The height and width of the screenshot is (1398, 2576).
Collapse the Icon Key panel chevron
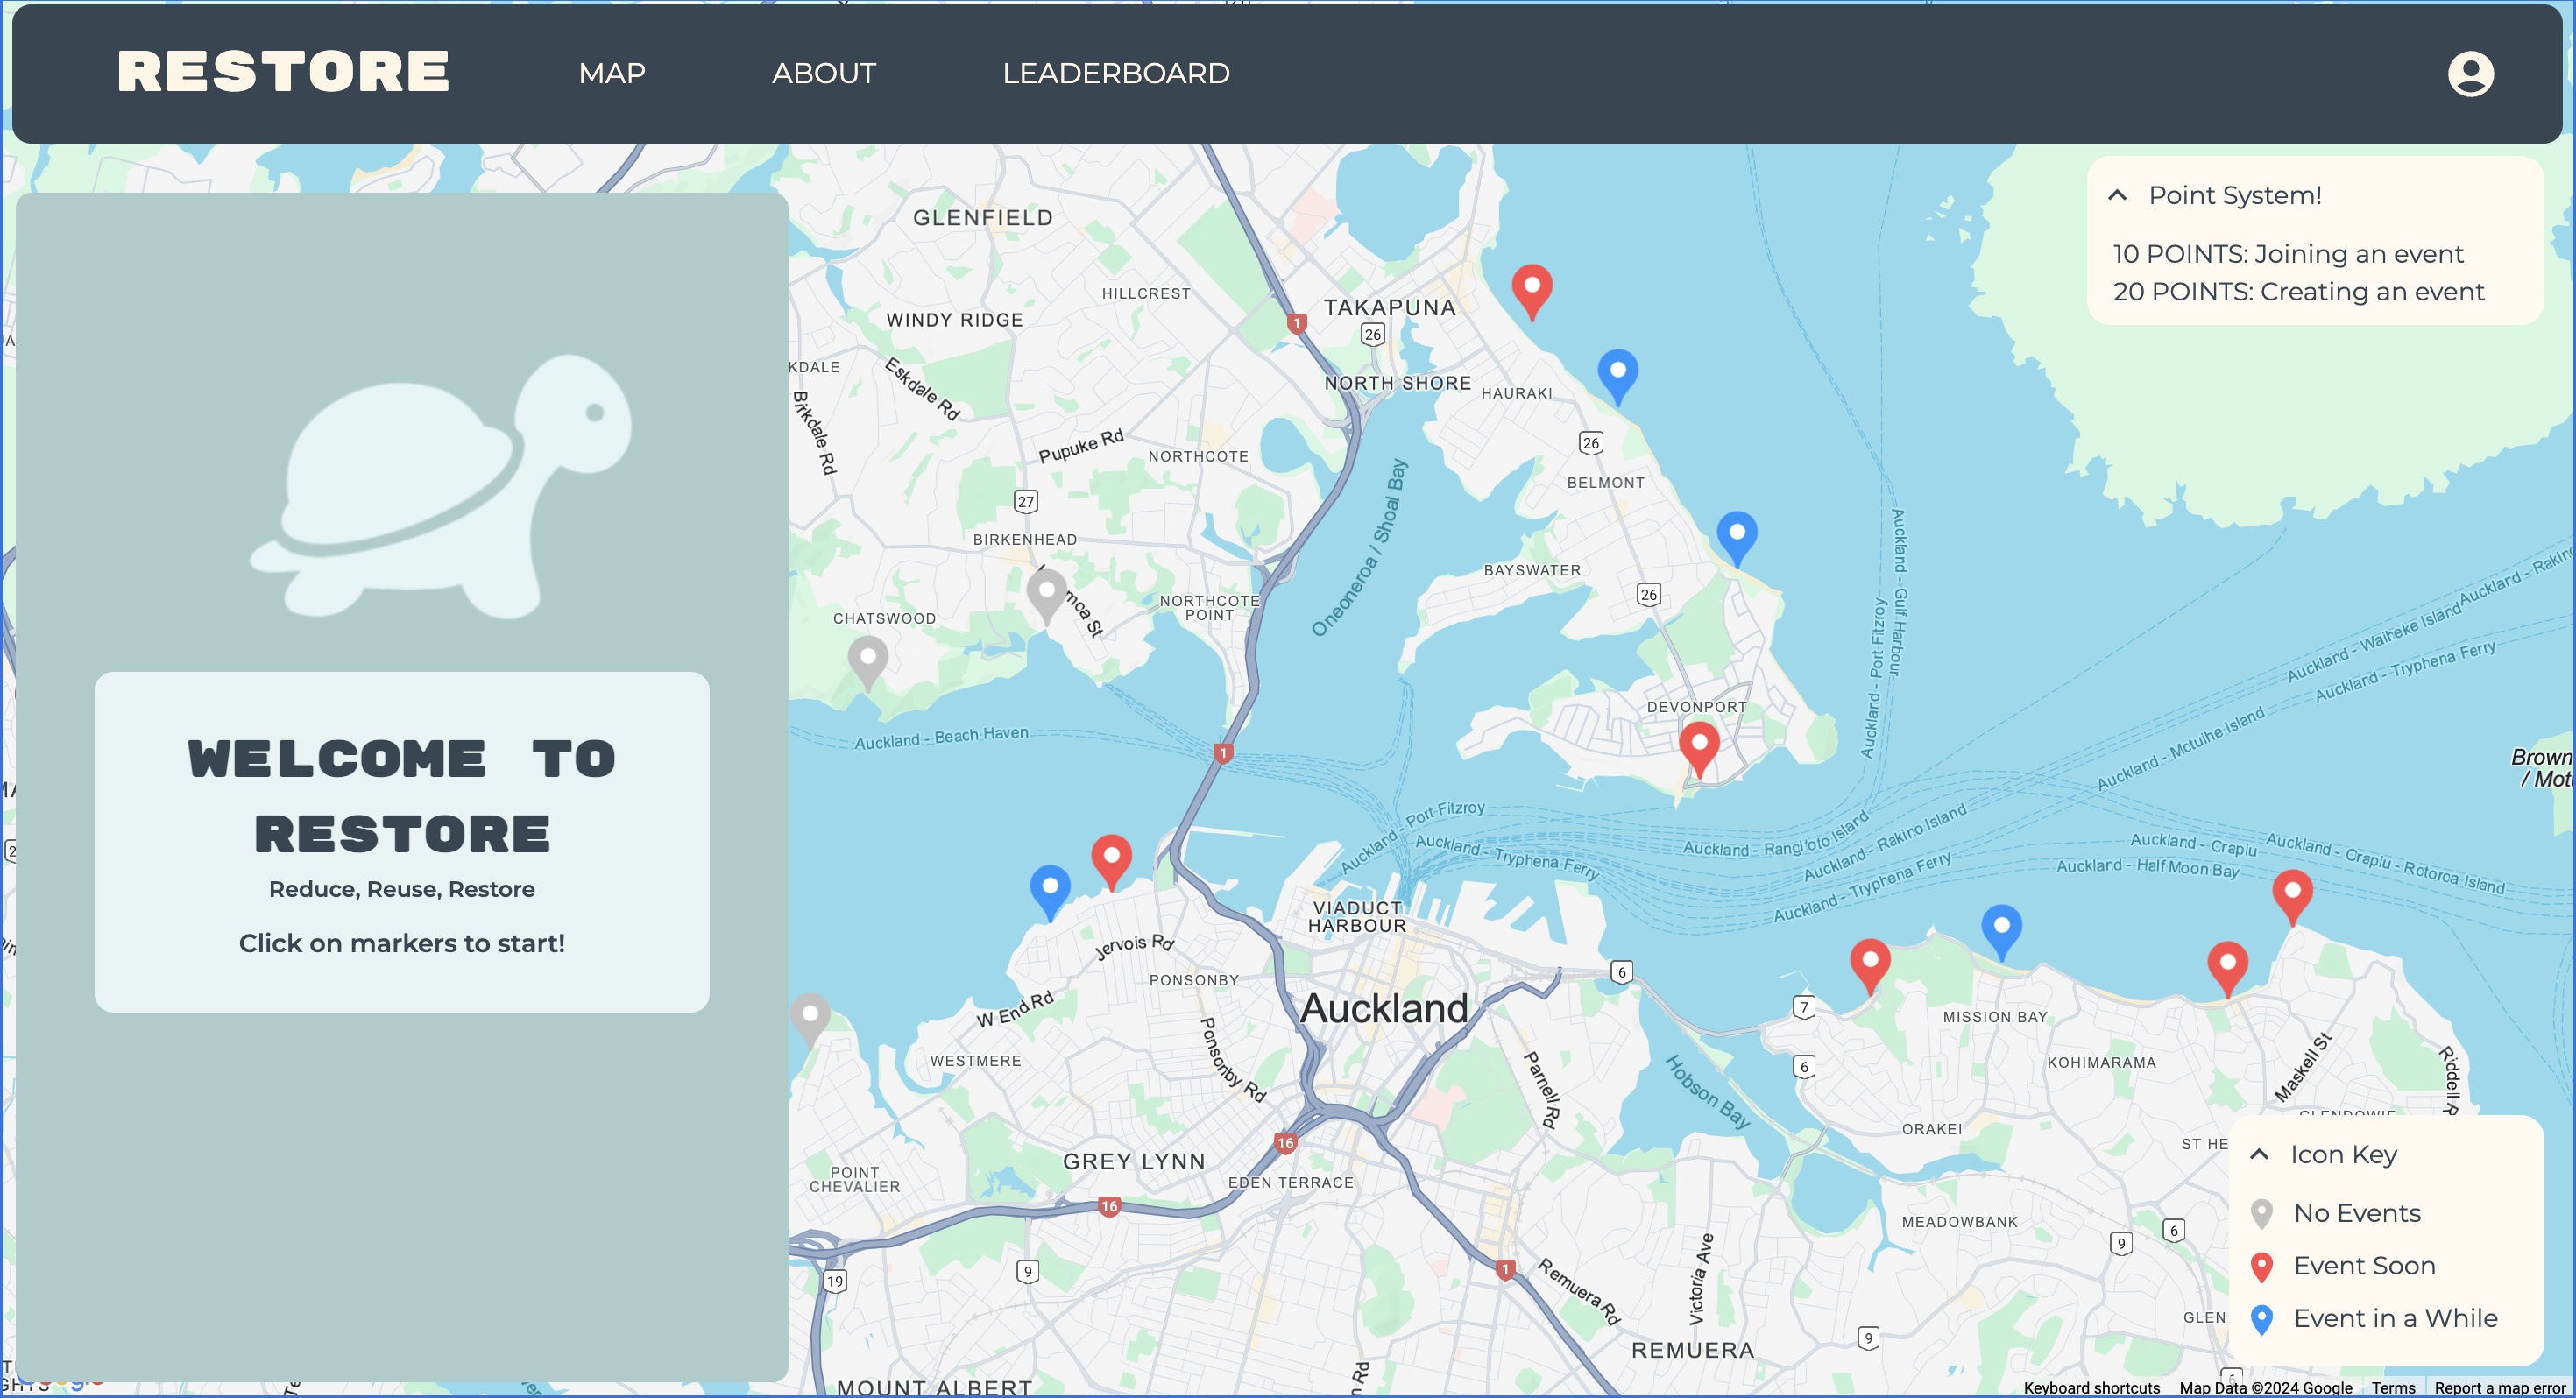tap(2259, 1155)
